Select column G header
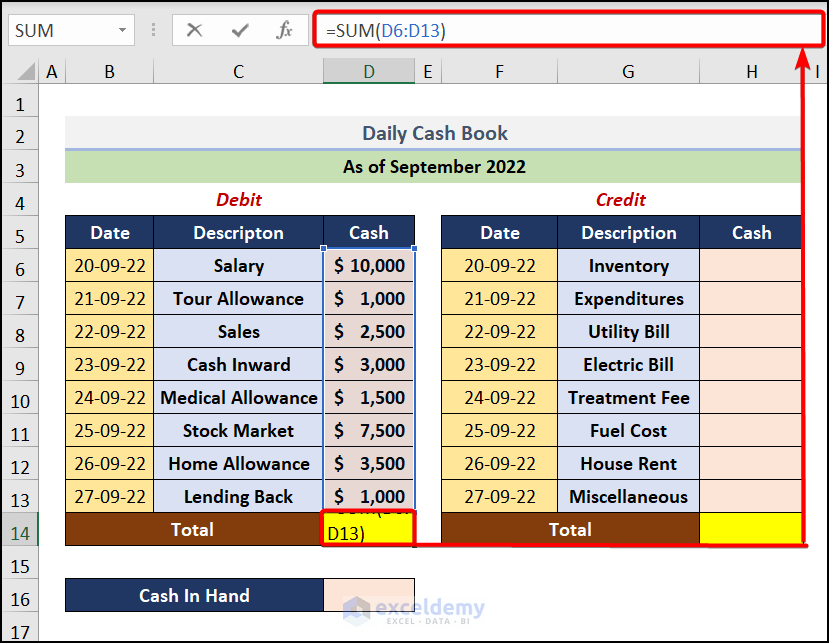This screenshot has height=643, width=829. click(x=628, y=71)
